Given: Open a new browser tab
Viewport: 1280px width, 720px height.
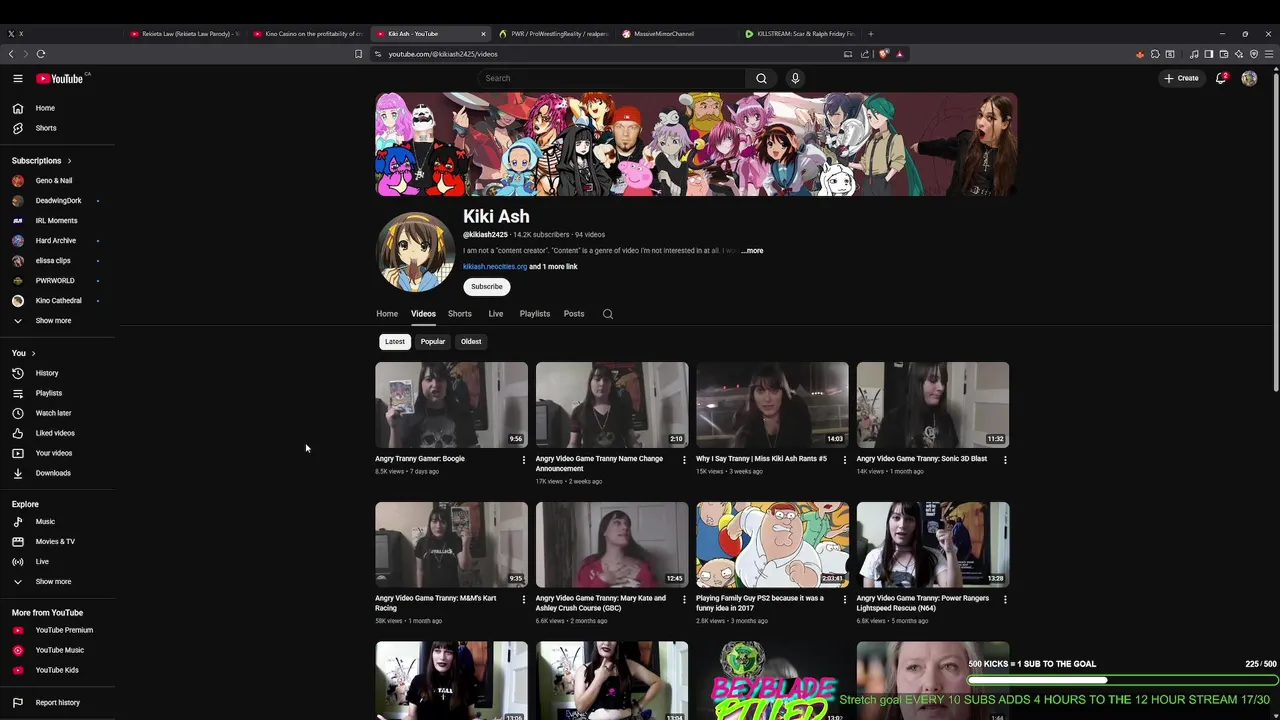Looking at the screenshot, I should coord(870,34).
